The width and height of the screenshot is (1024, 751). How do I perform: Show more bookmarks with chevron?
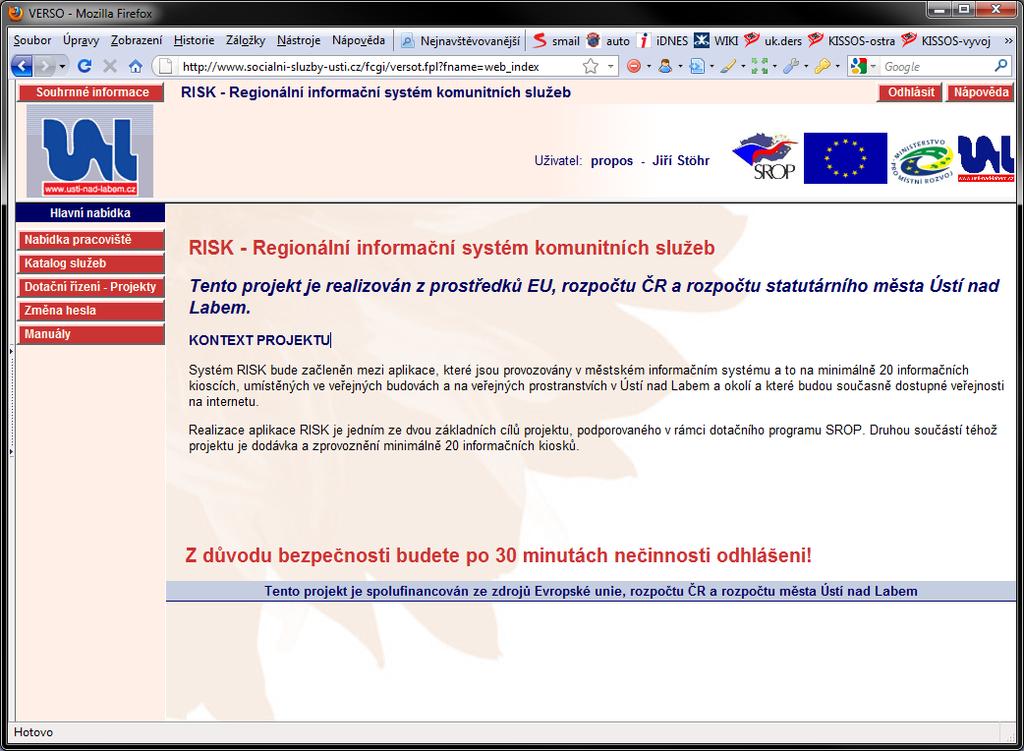pos(1008,41)
